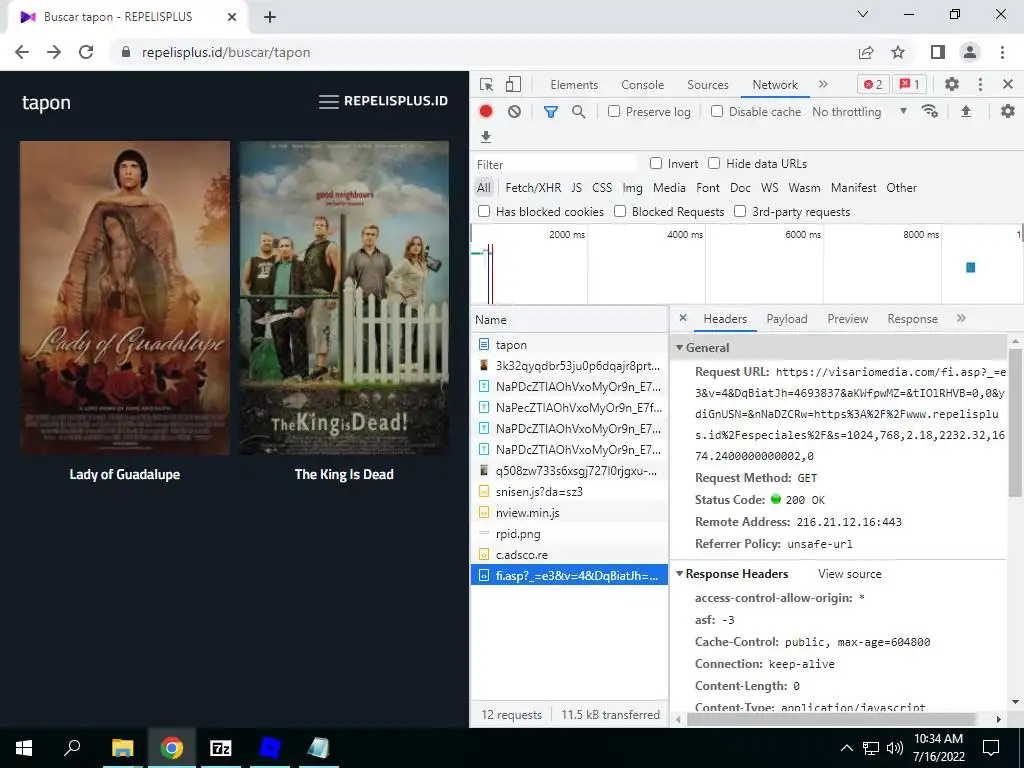
Task: Check Hide data URLs checkbox
Action: pos(714,163)
